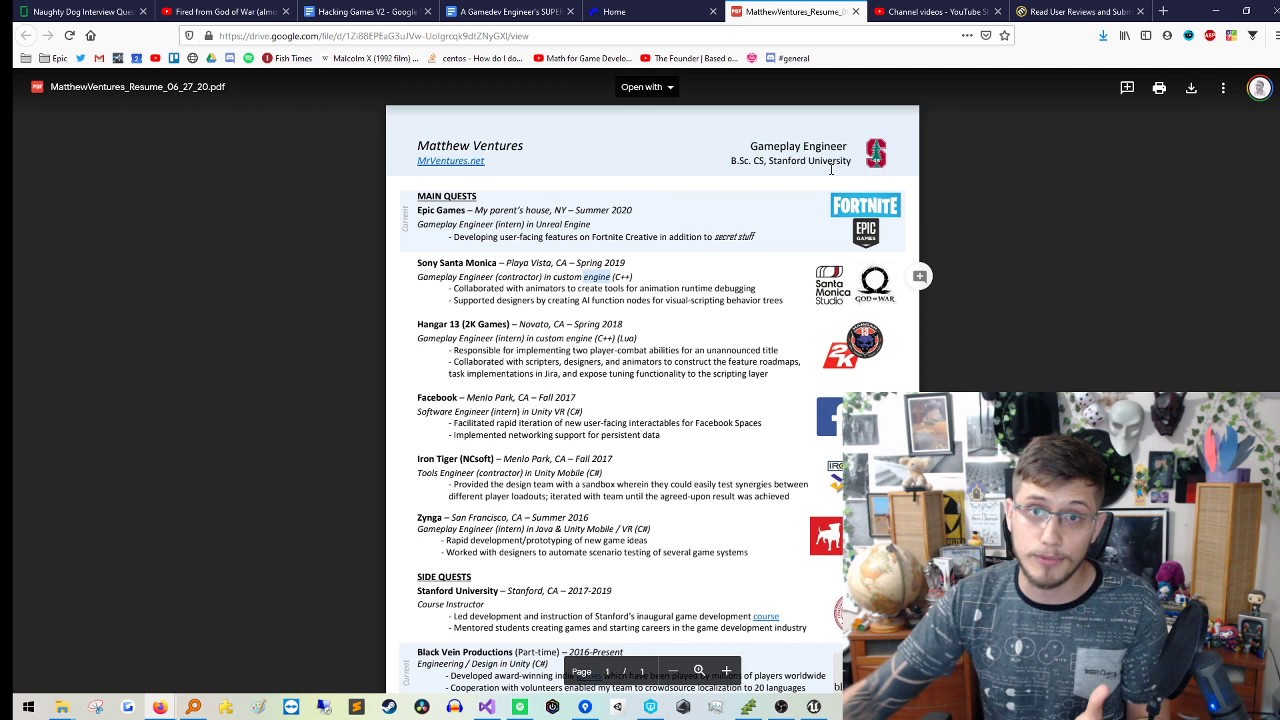Close the Home tab
The width and height of the screenshot is (1280, 720).
[x=713, y=12]
